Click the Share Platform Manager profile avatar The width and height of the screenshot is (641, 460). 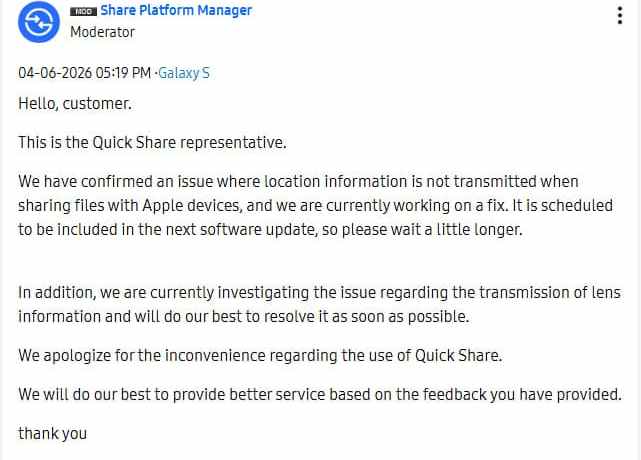(x=40, y=22)
